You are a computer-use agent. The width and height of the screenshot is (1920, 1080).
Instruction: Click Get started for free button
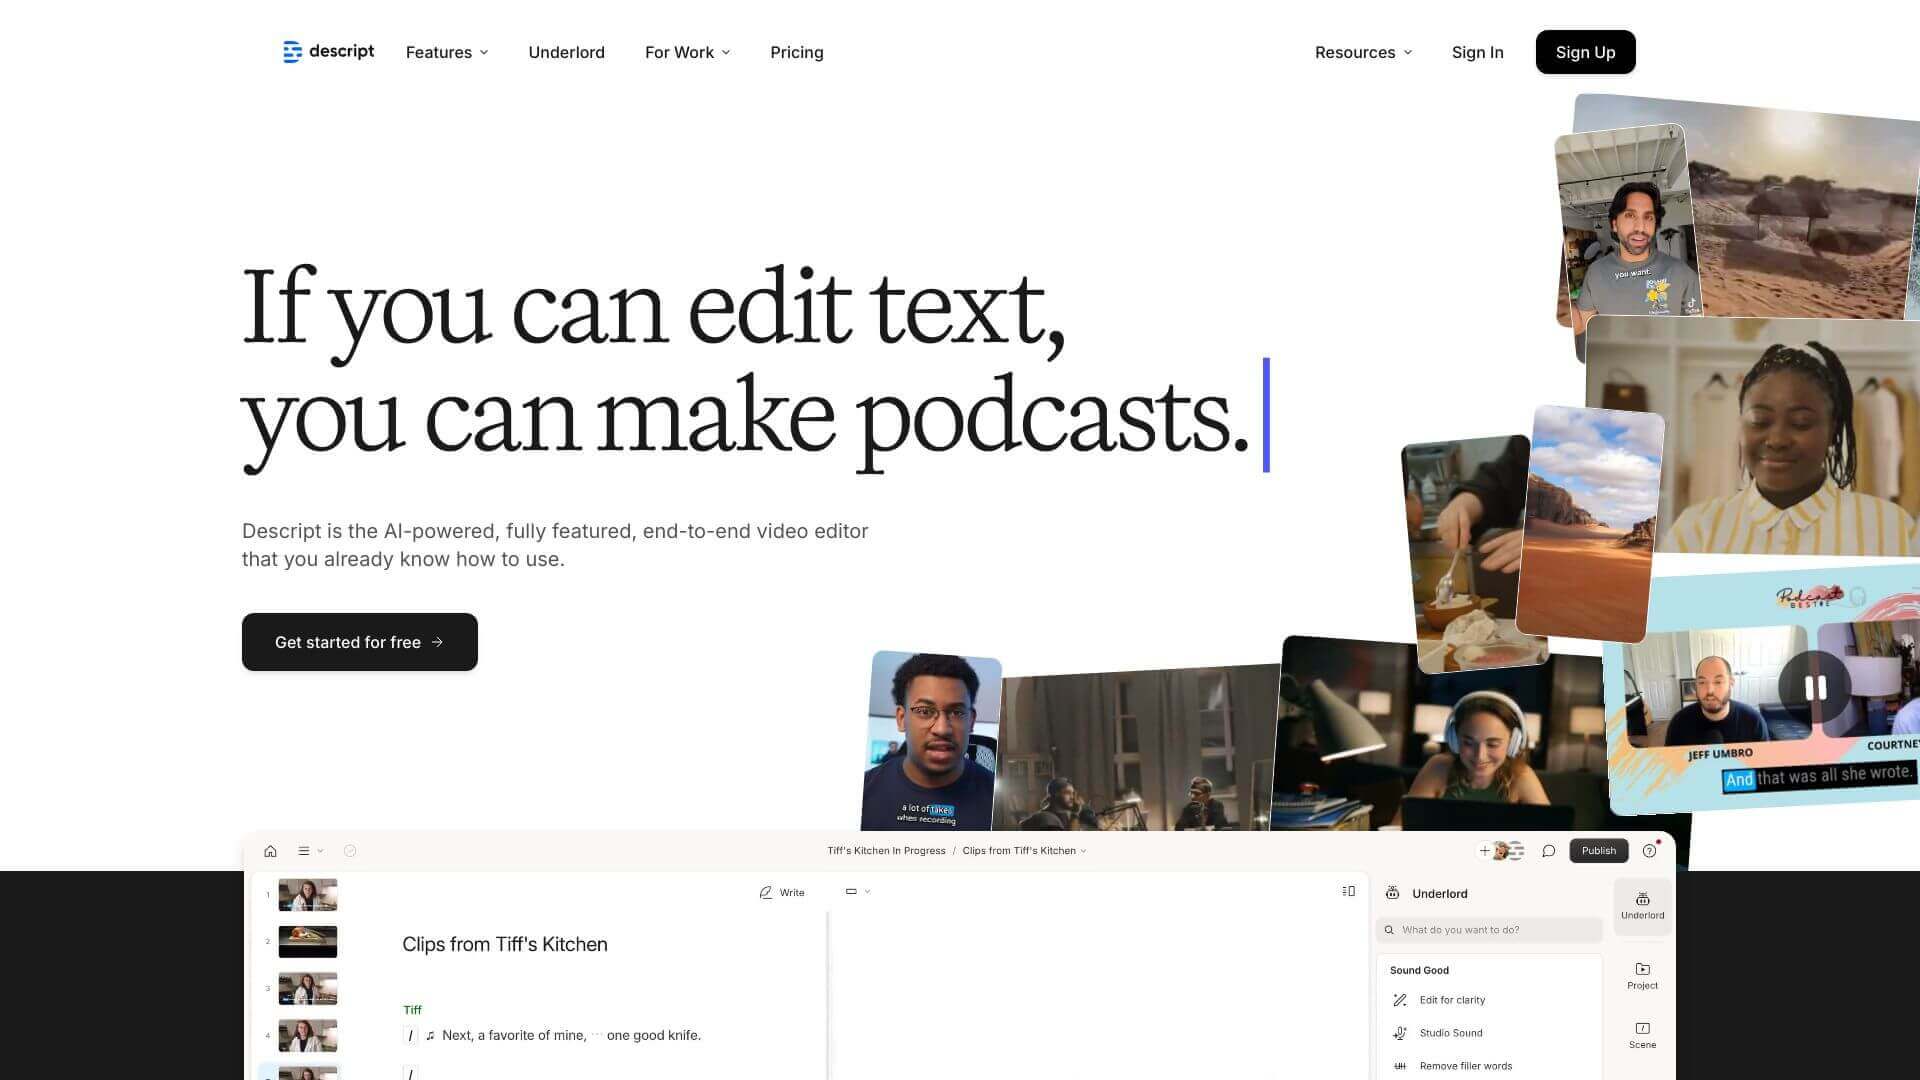(359, 642)
